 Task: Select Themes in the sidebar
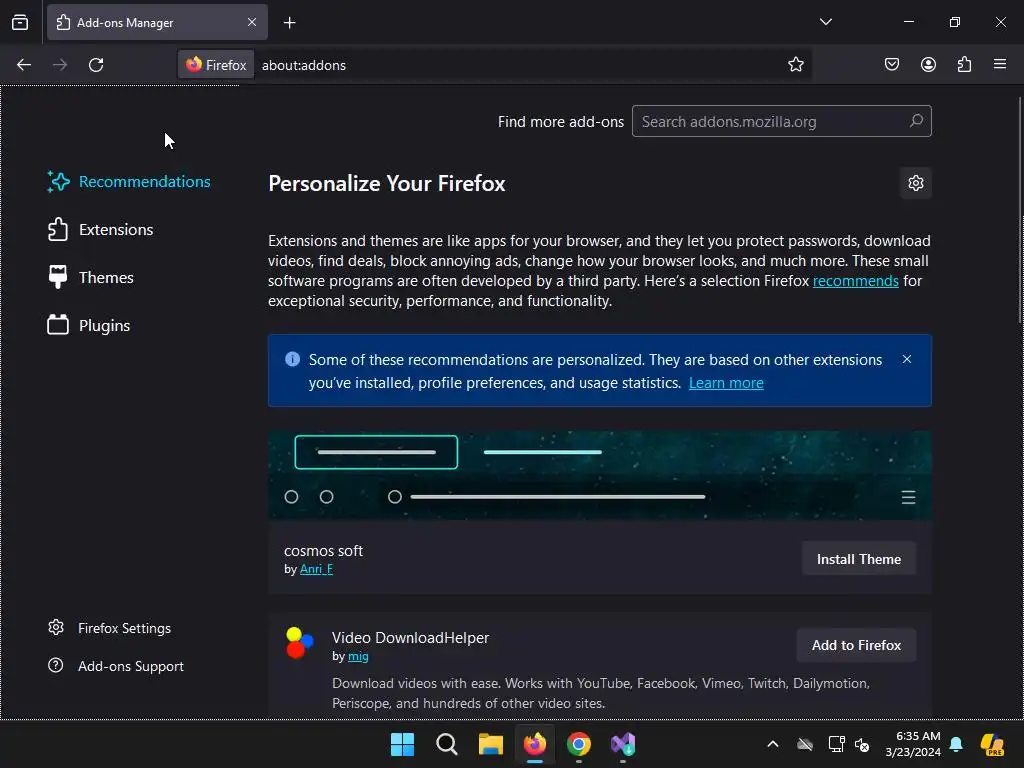pyautogui.click(x=91, y=278)
